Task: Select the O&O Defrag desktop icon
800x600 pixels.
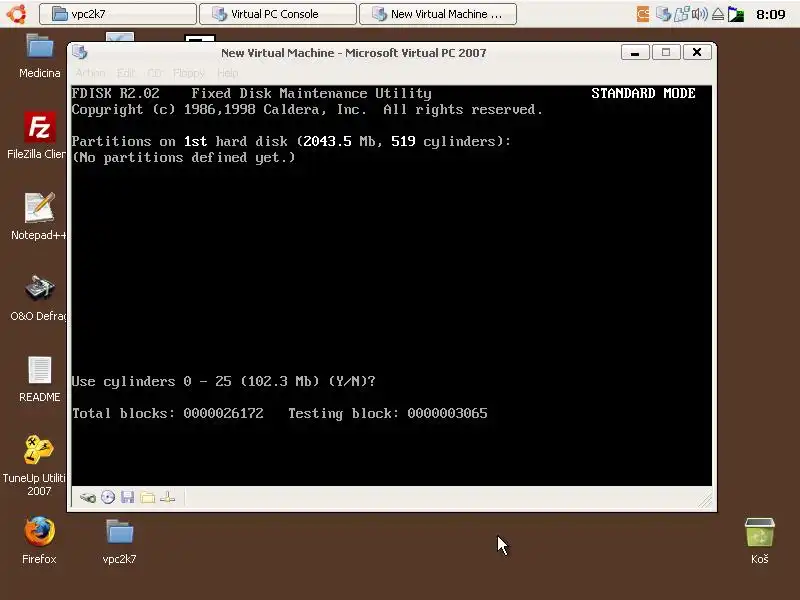Action: pyautogui.click(x=39, y=298)
